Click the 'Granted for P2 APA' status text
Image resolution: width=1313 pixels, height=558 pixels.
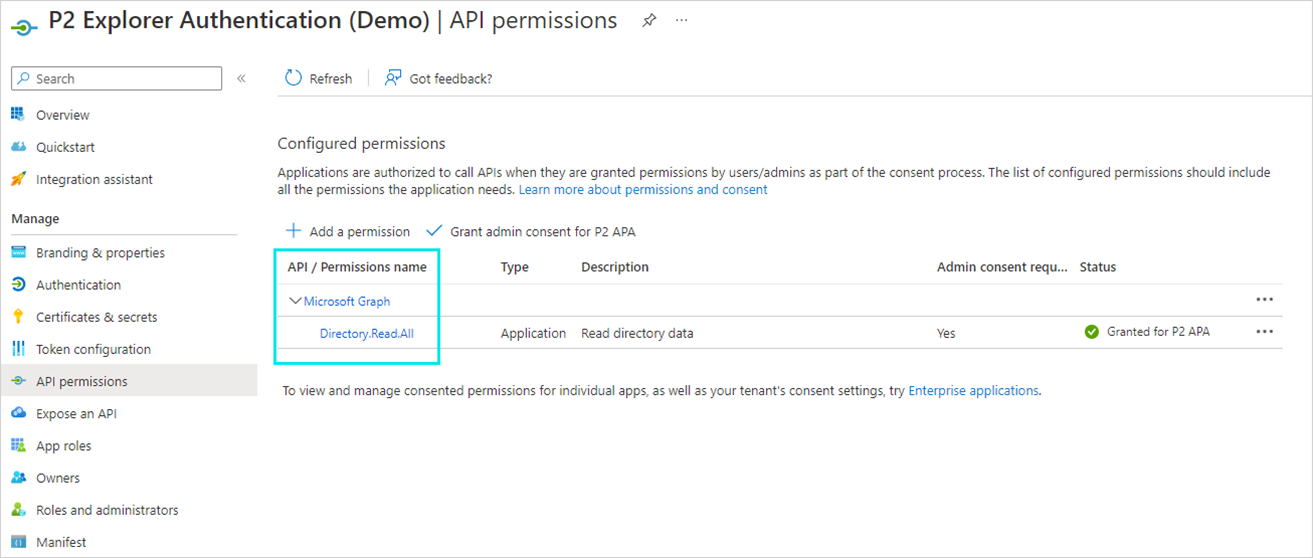pyautogui.click(x=1158, y=332)
